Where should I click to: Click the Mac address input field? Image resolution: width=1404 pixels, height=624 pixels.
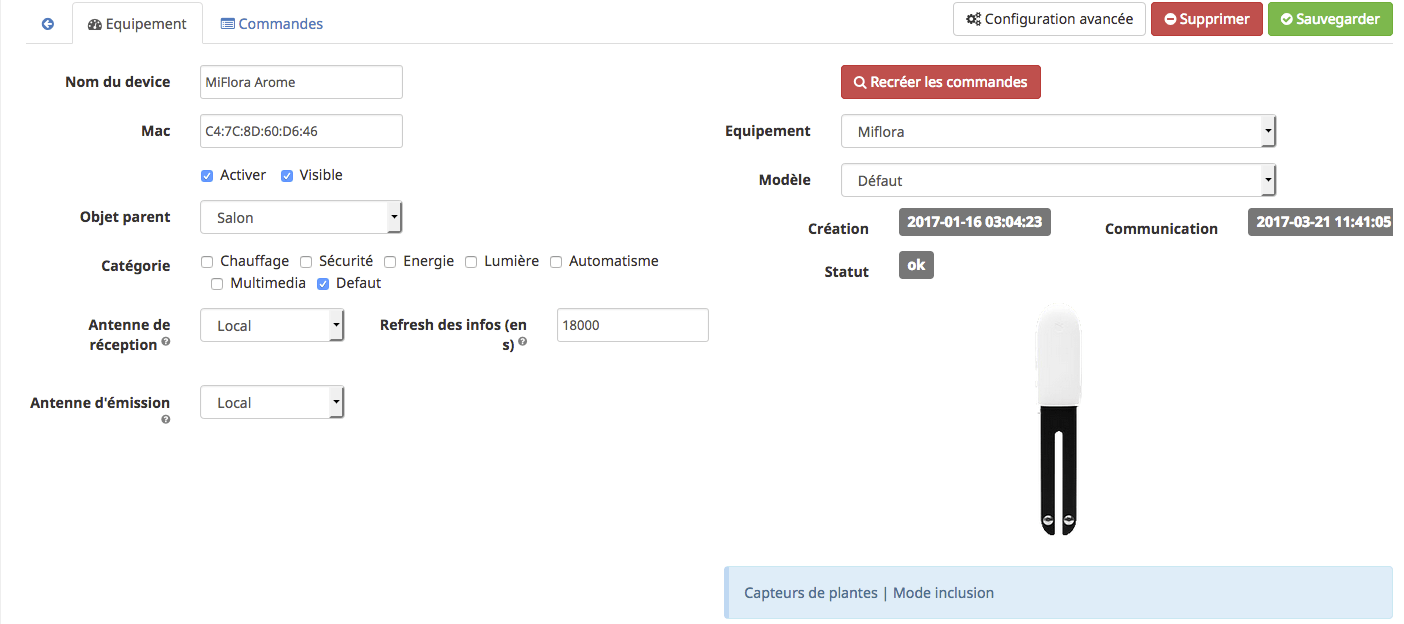pyautogui.click(x=301, y=131)
